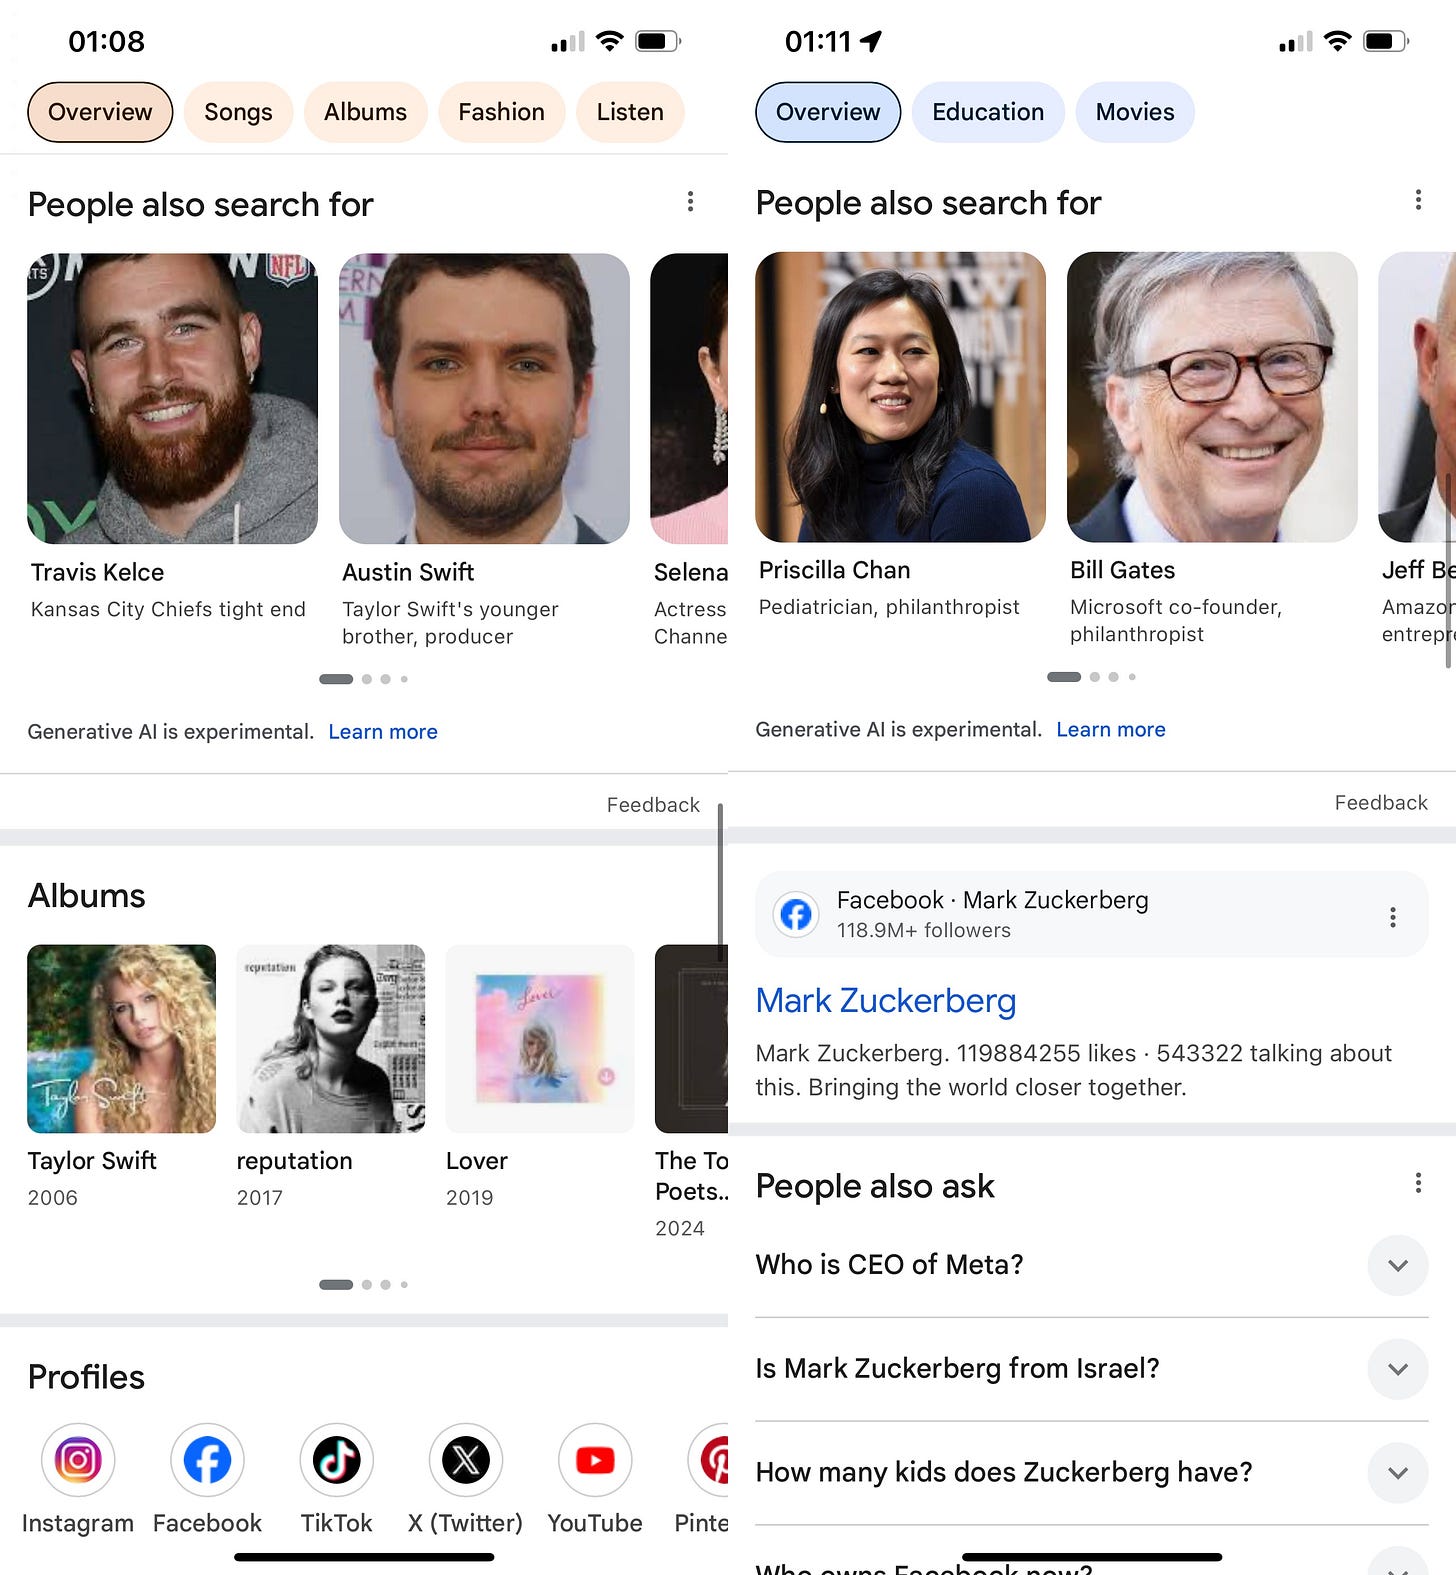The width and height of the screenshot is (1456, 1575).
Task: Tap the Travis Kelce name text
Action: click(97, 572)
